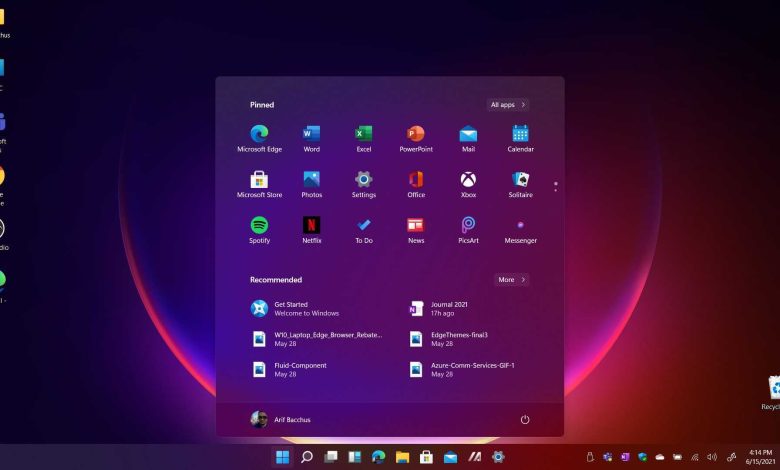This screenshot has height=470, width=780.
Task: Open the Xbox app icon
Action: click(x=468, y=180)
